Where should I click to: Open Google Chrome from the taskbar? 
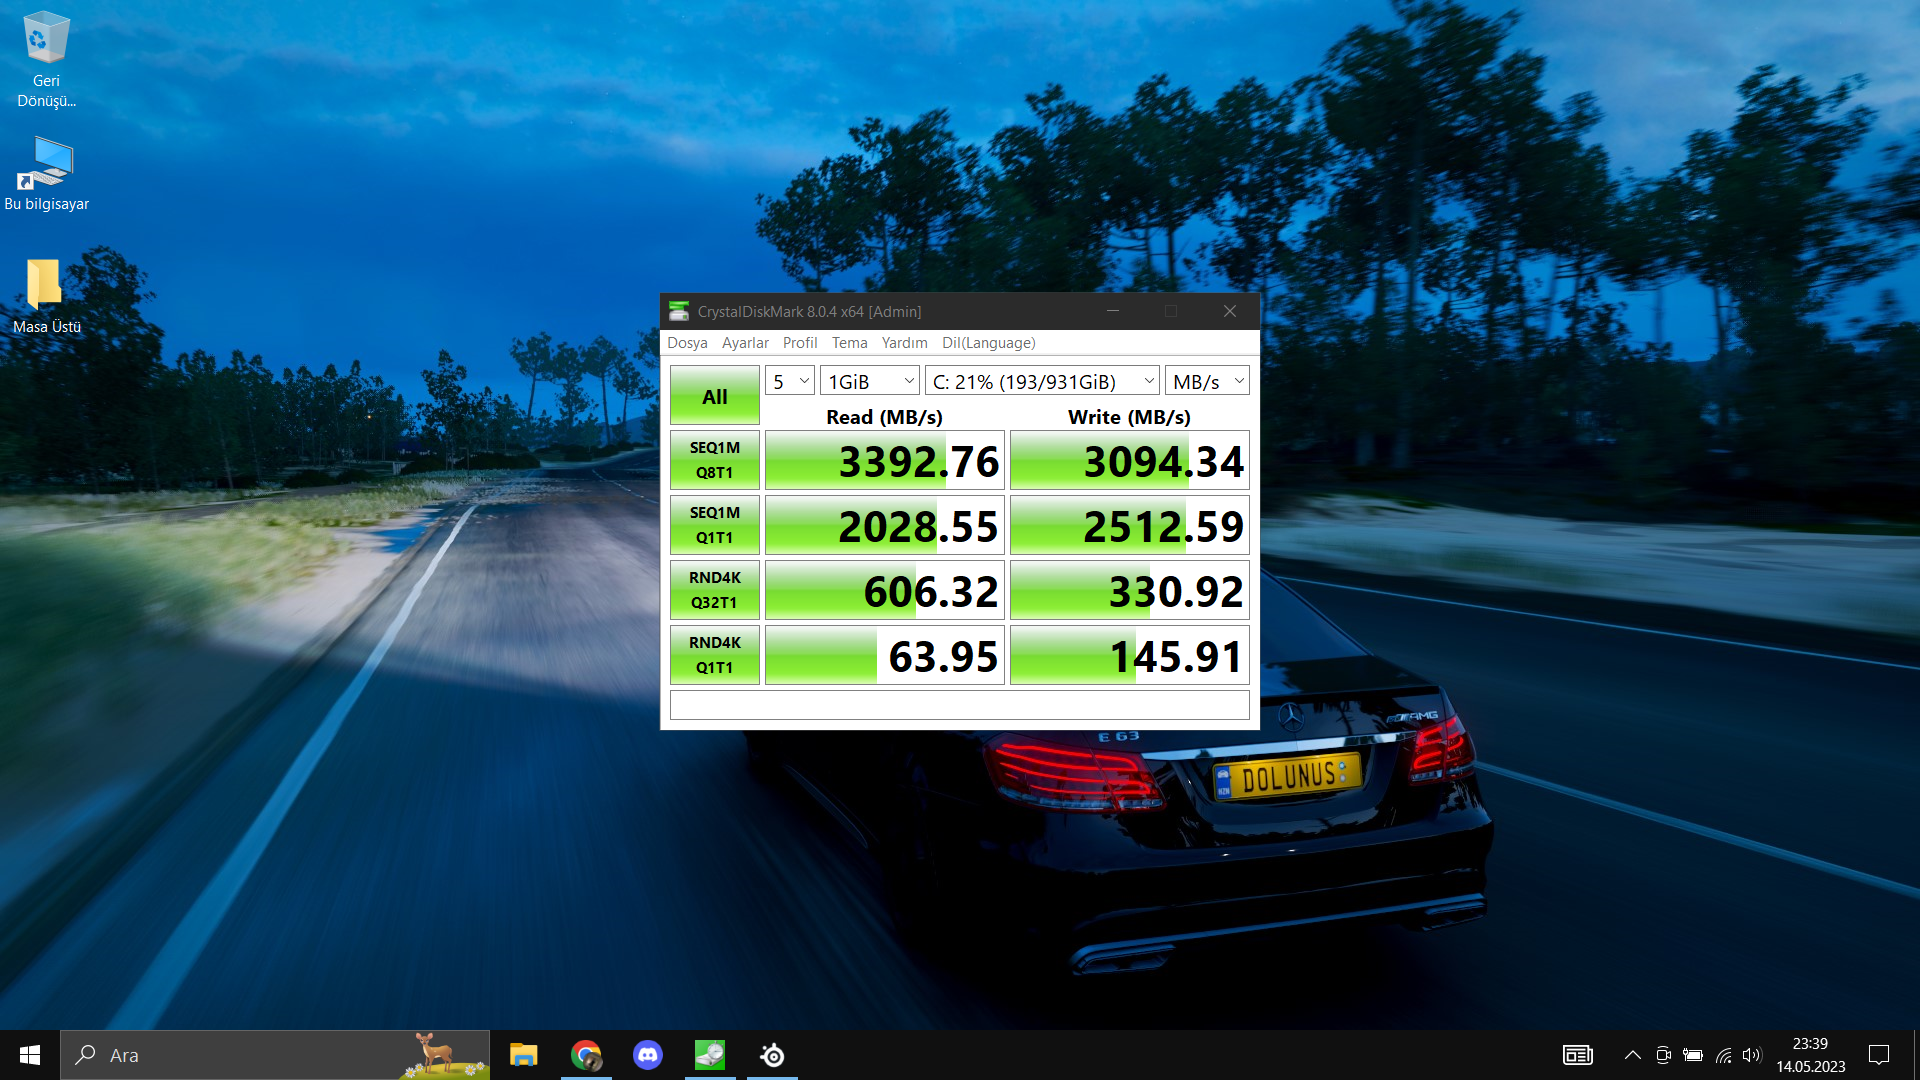(586, 1055)
